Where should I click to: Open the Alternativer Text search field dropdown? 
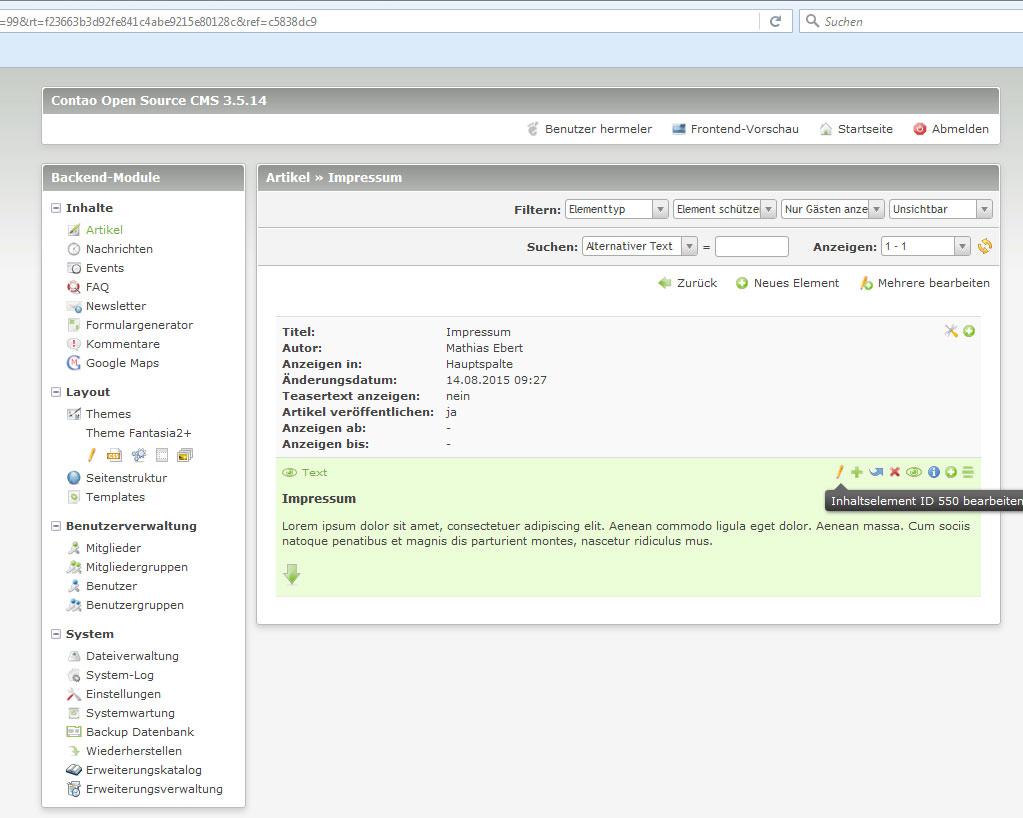pos(639,246)
